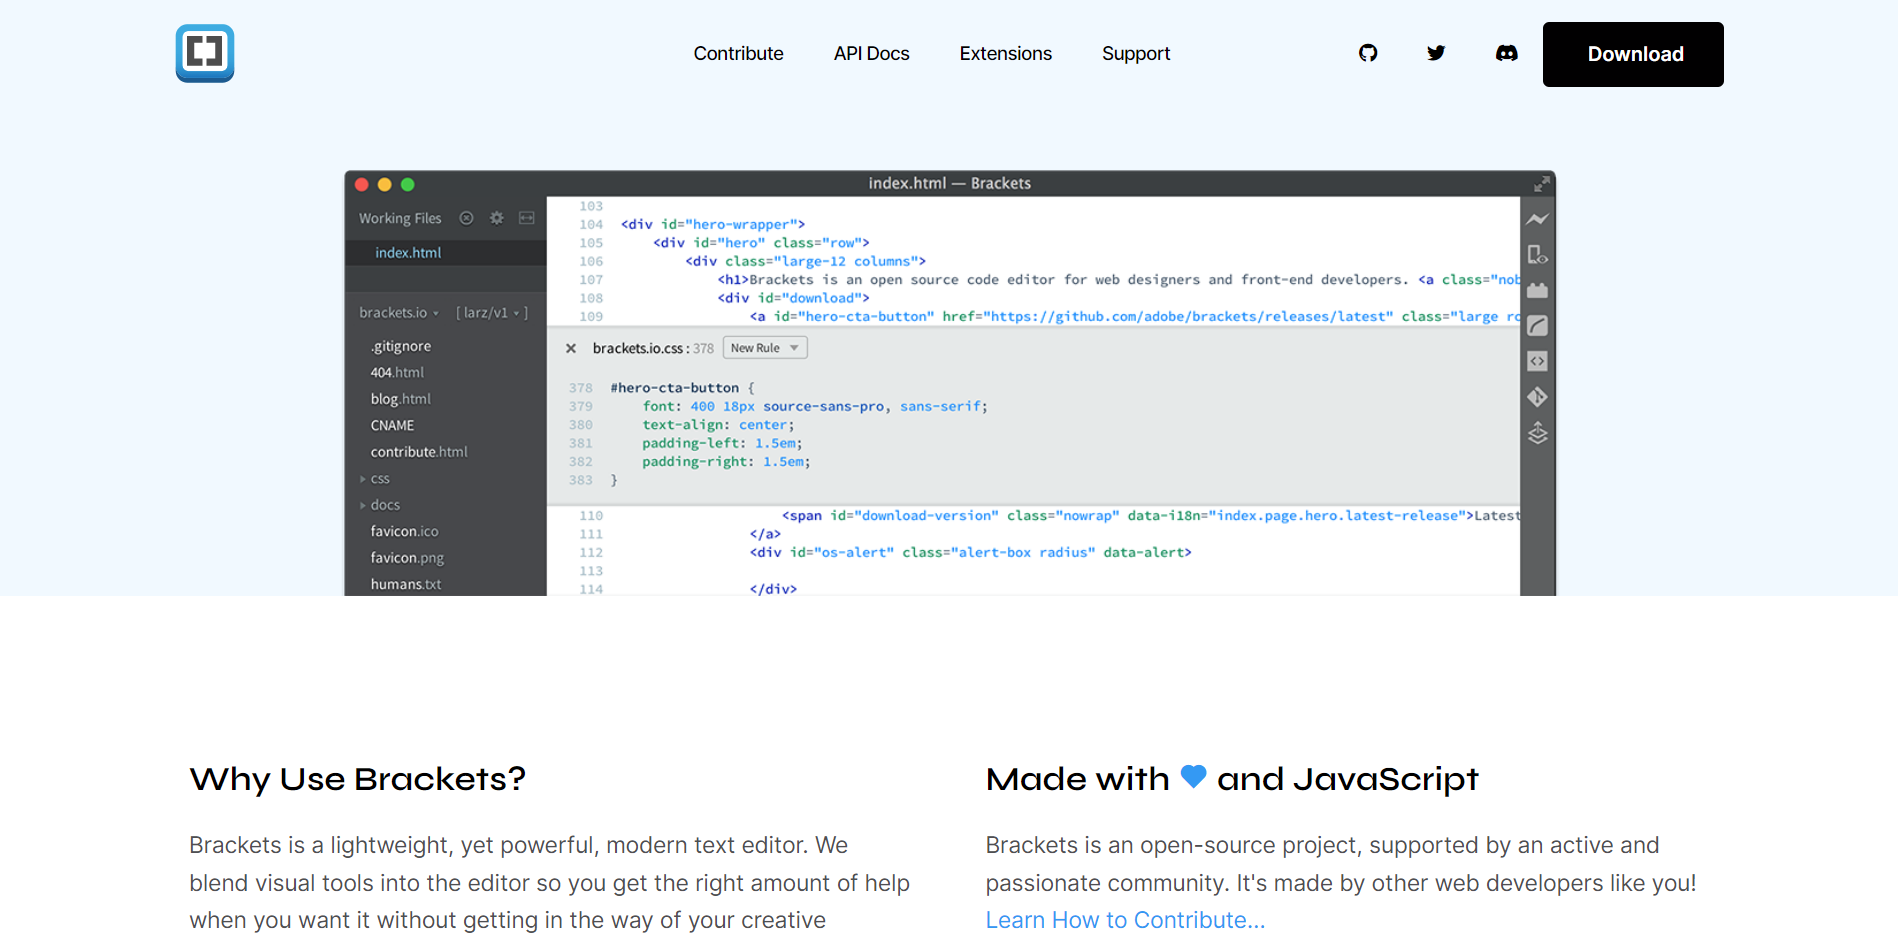Click the Live Preview lightning bolt icon
This screenshot has width=1898, height=938.
1537,219
